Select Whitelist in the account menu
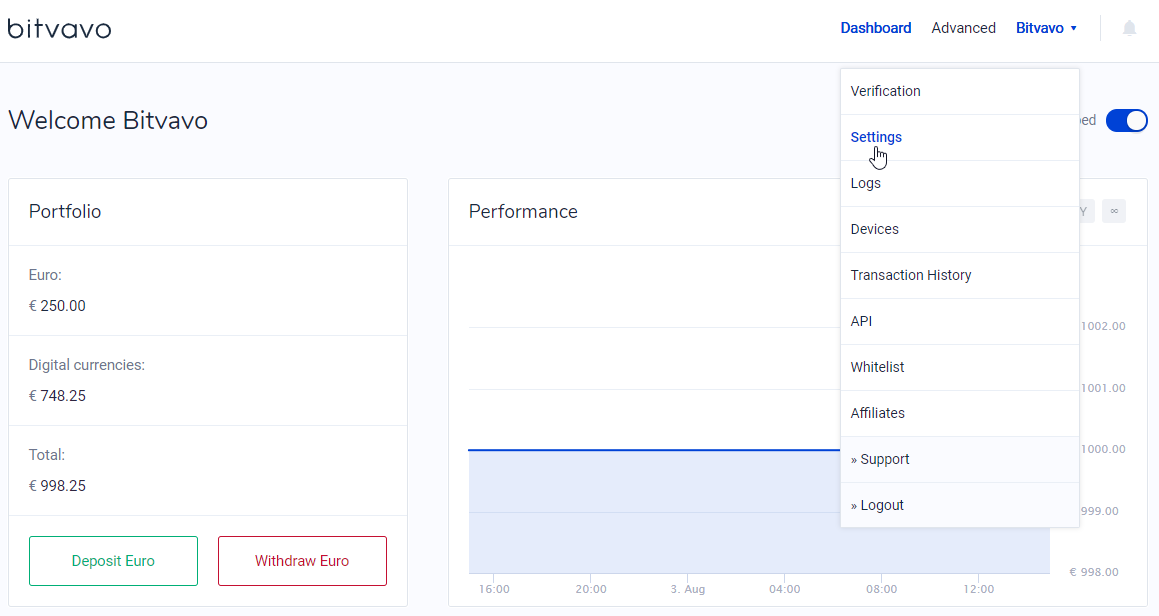Screen dimensions: 1159x616 coord(877,367)
